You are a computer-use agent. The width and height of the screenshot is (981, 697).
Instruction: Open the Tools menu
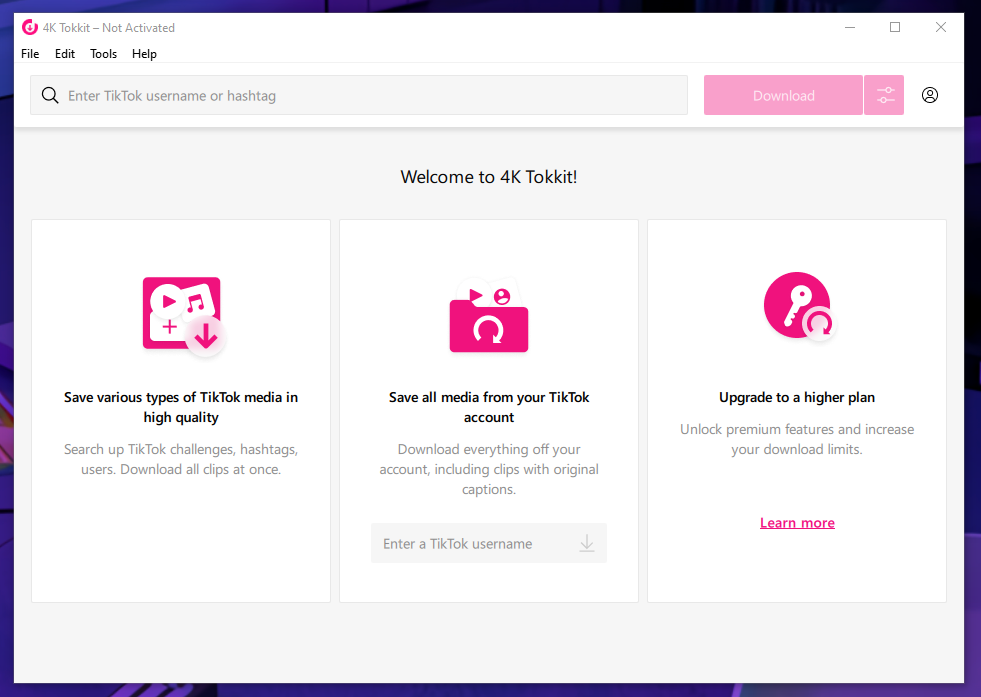pyautogui.click(x=103, y=54)
